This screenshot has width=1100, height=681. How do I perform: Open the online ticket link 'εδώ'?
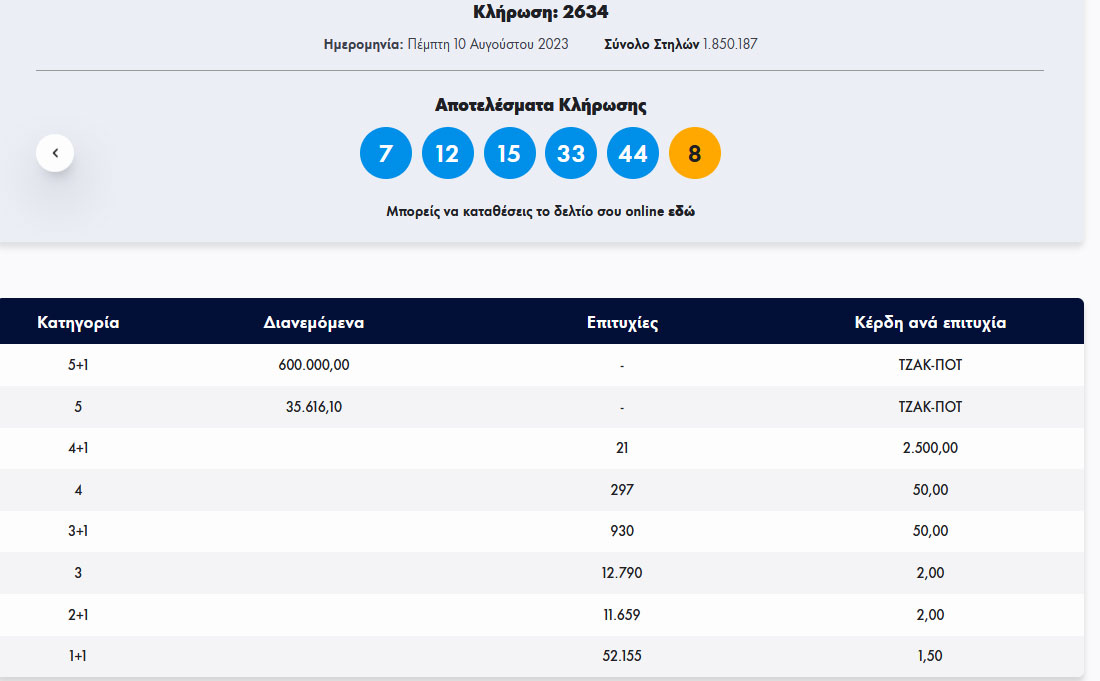pyautogui.click(x=682, y=212)
